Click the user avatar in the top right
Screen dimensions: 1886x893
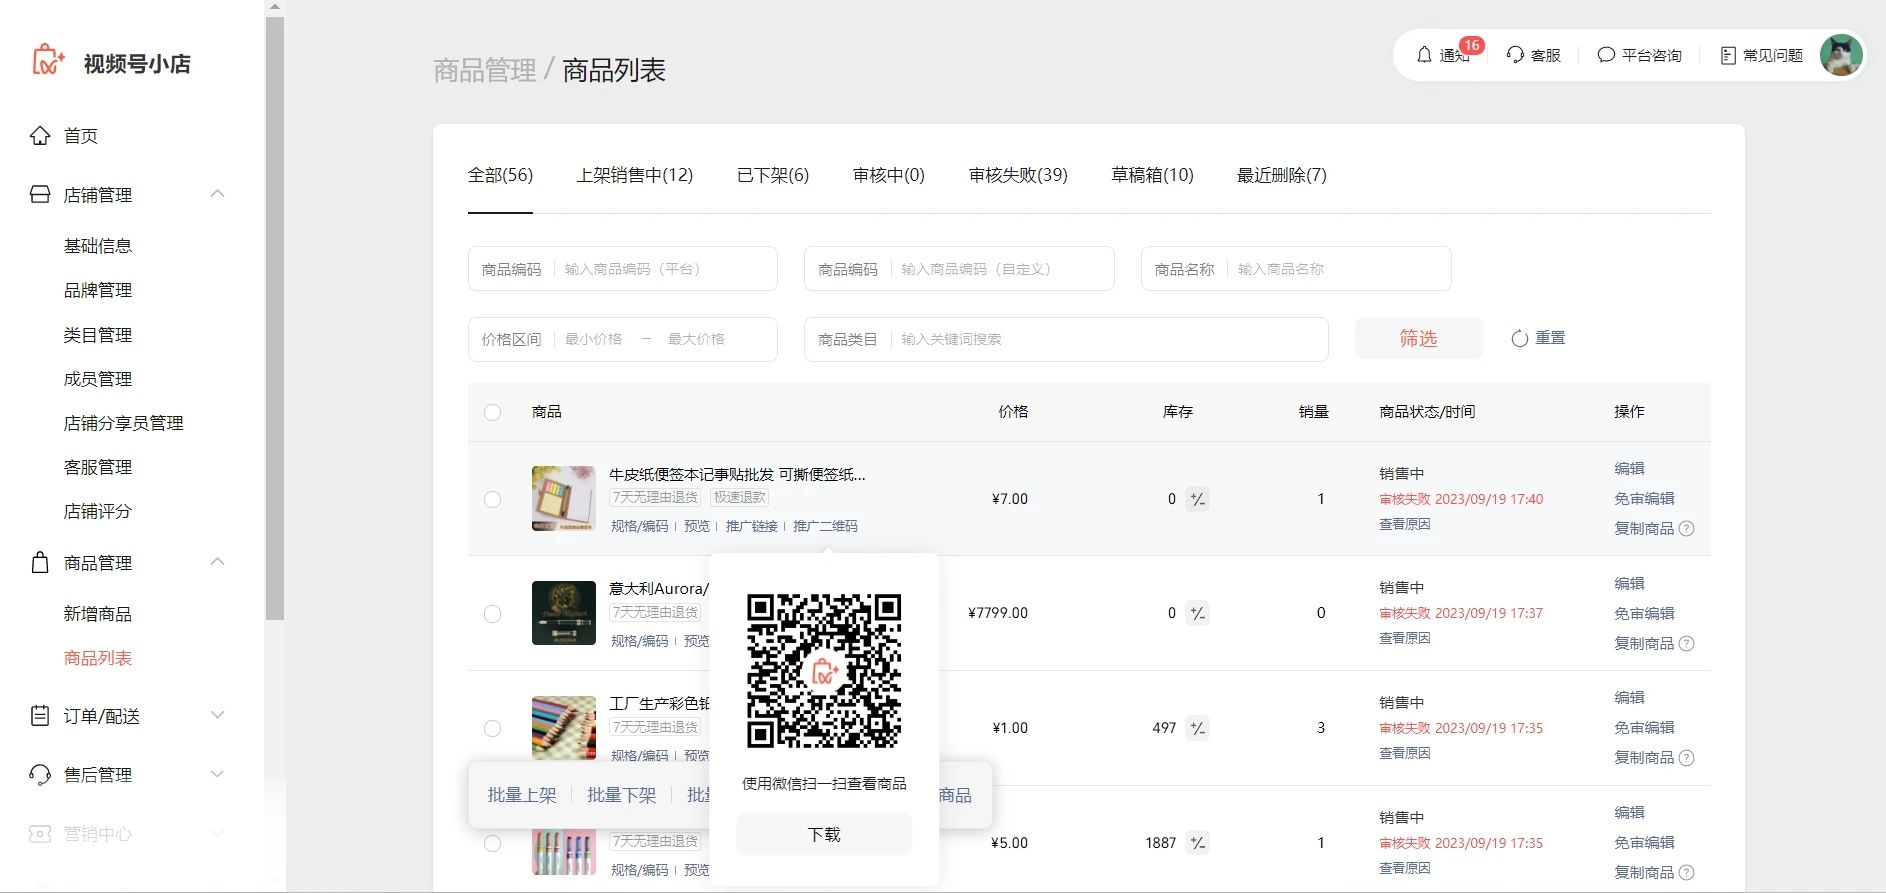click(1841, 55)
